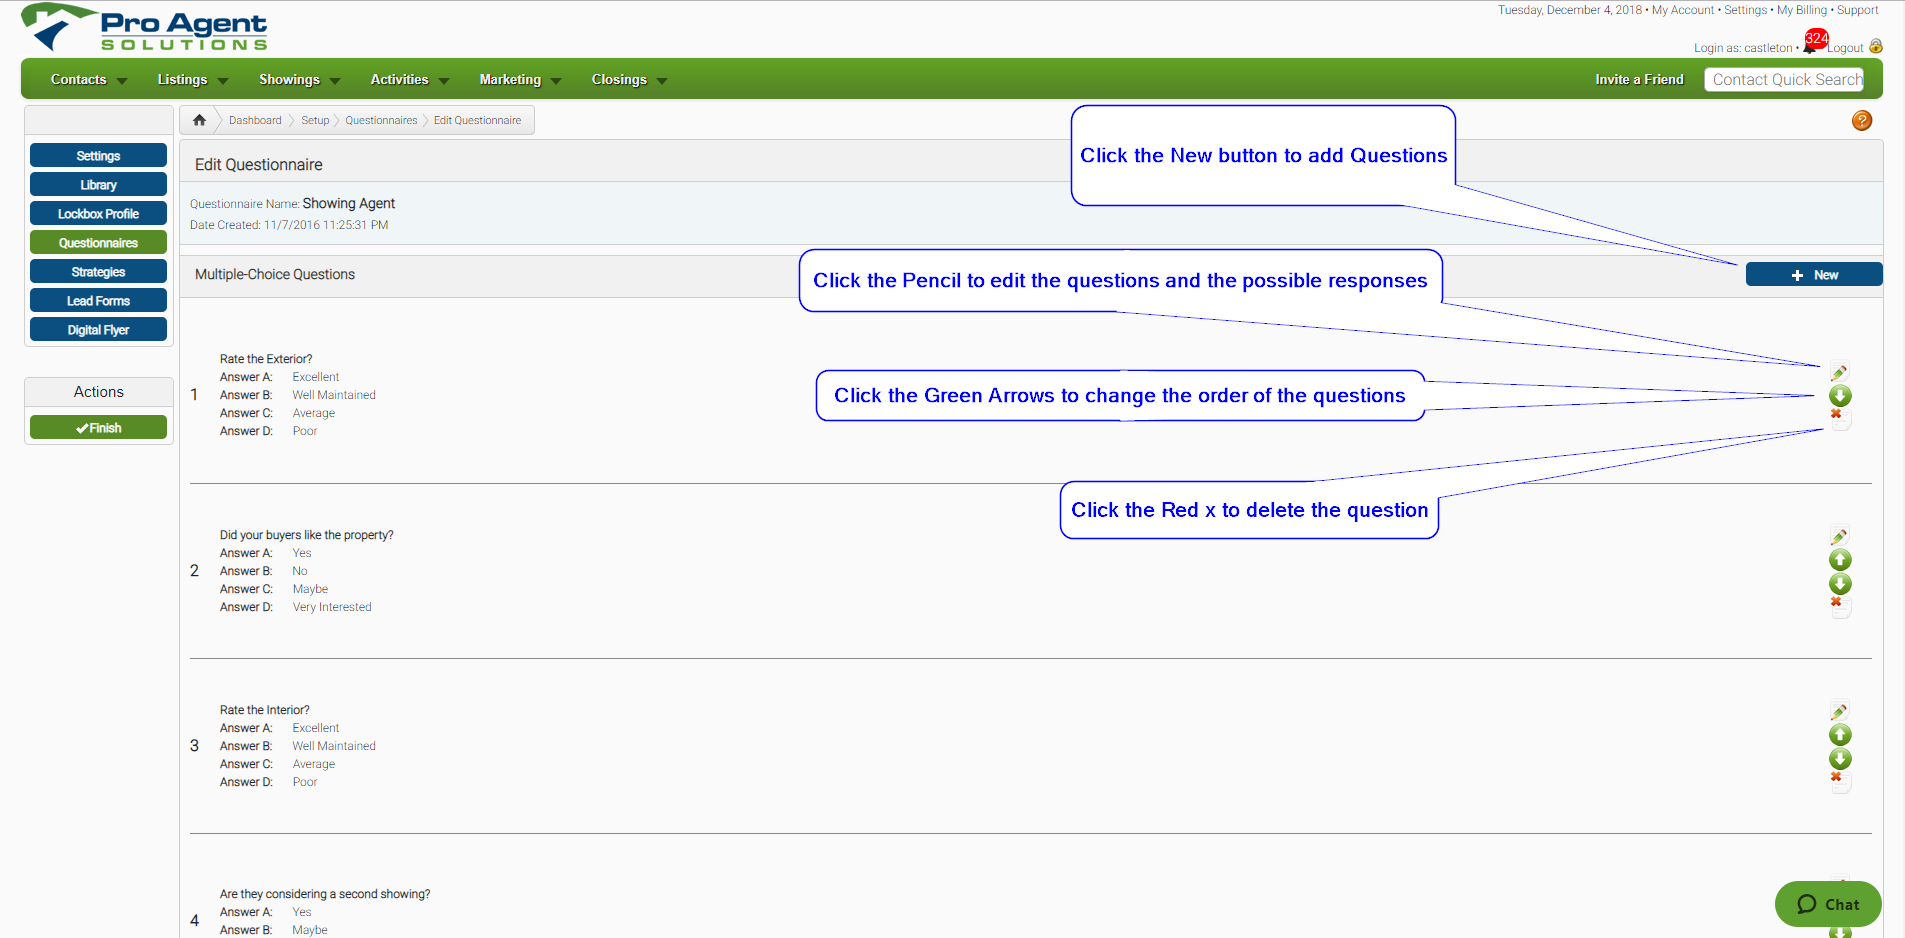This screenshot has height=938, width=1905.
Task: Expand the Activities dropdown arrow
Action: [x=444, y=81]
